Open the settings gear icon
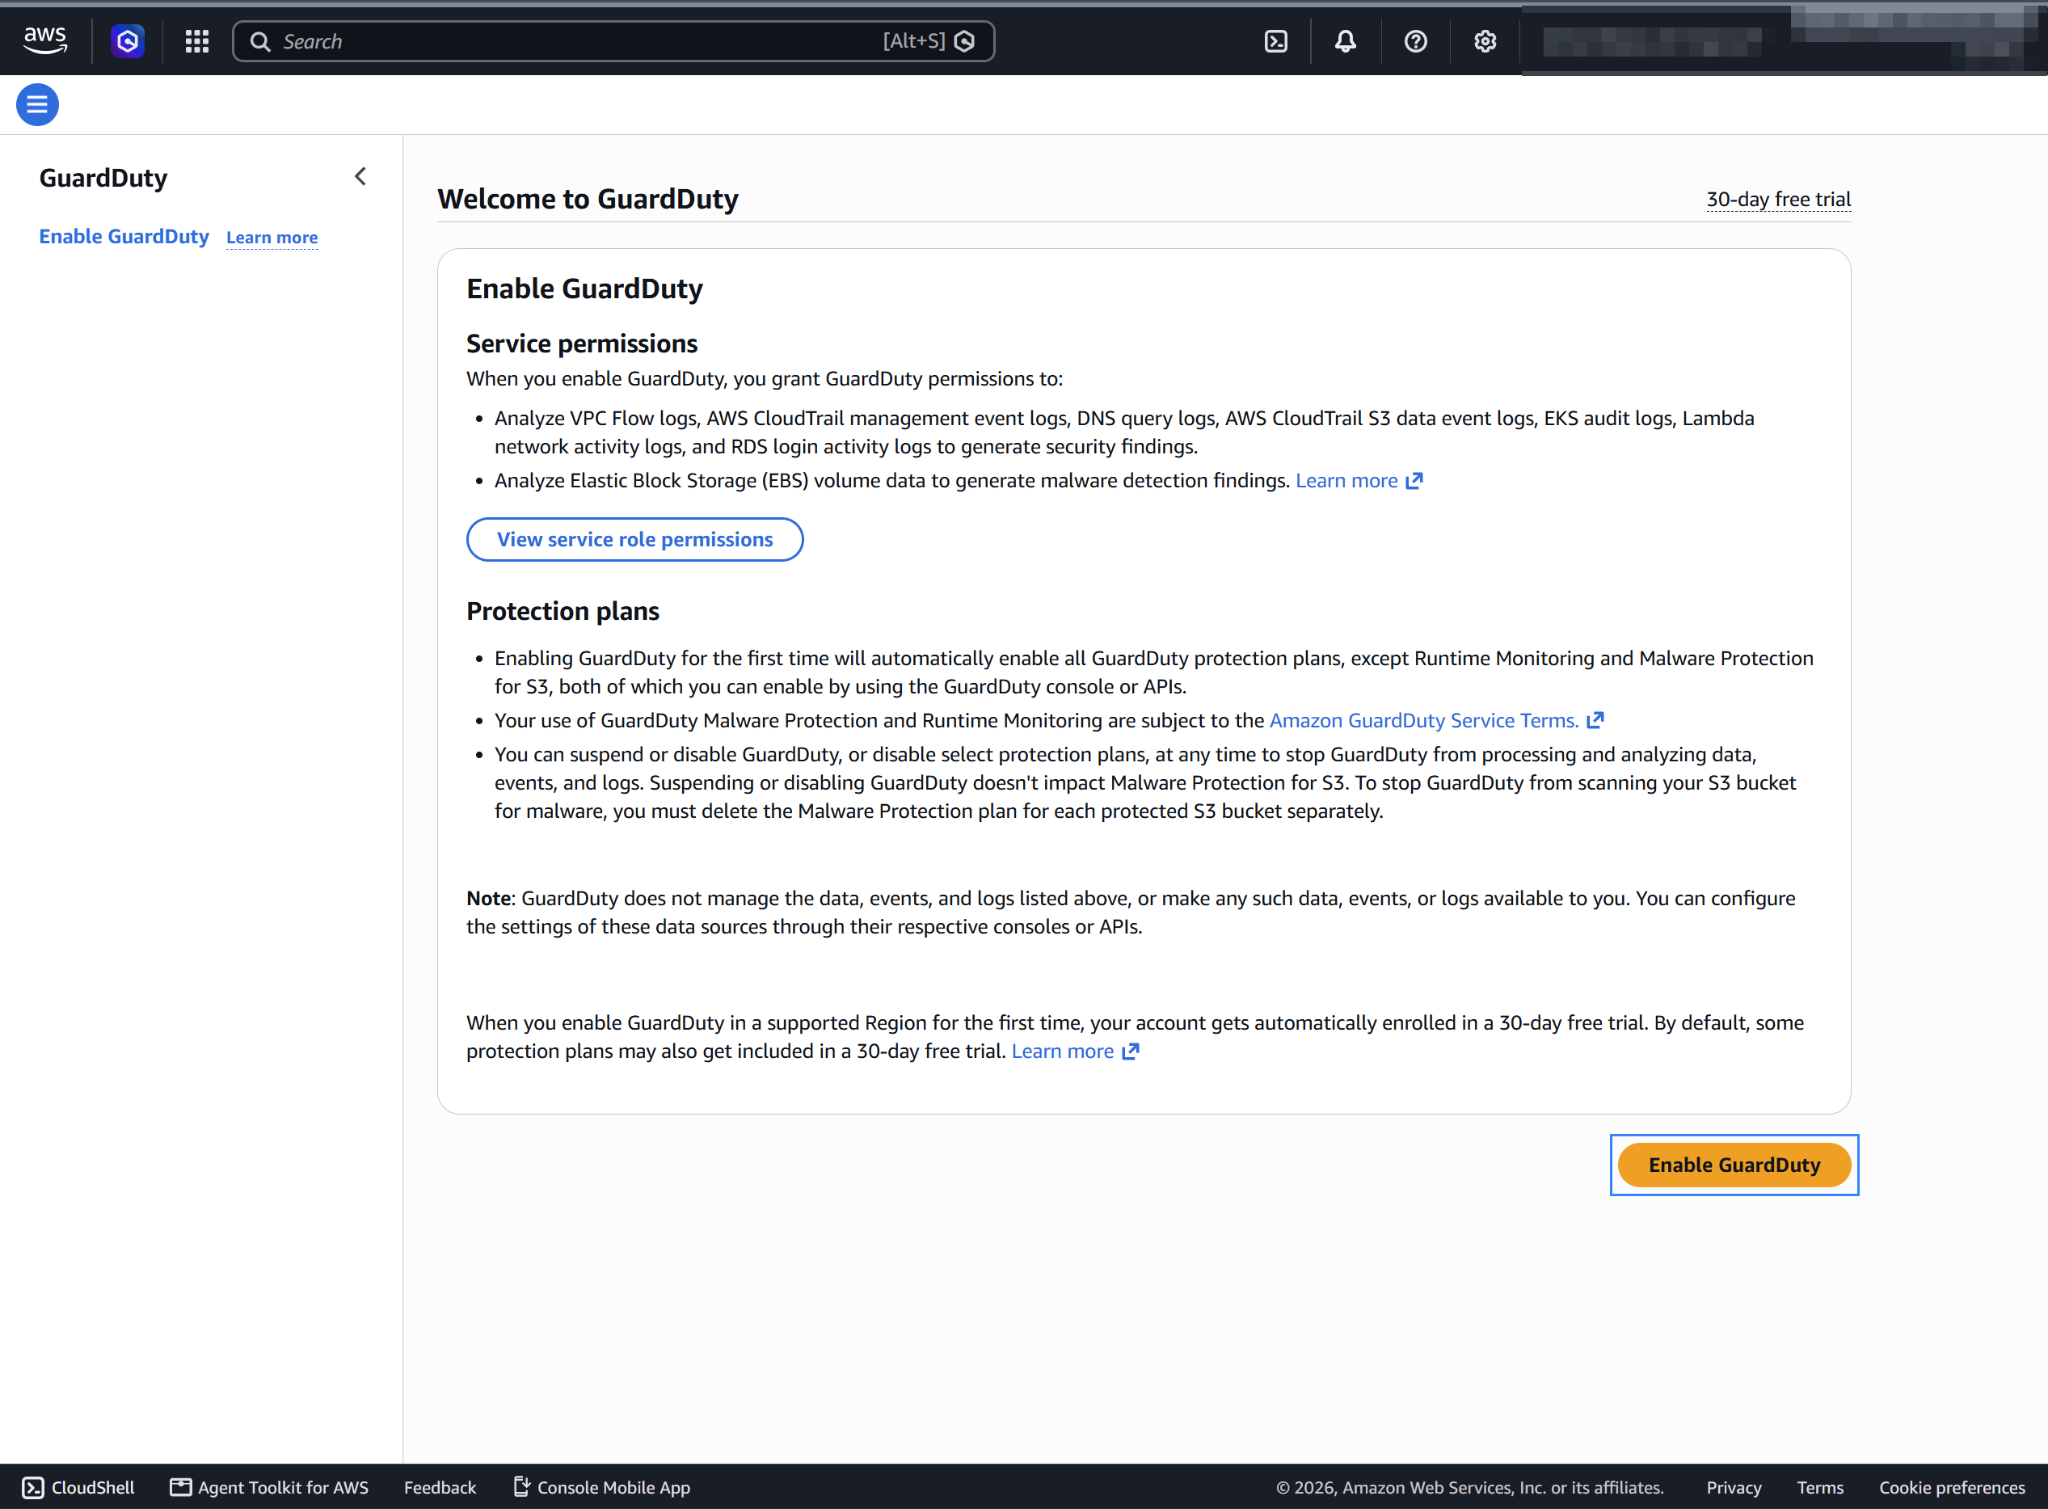 (x=1485, y=41)
